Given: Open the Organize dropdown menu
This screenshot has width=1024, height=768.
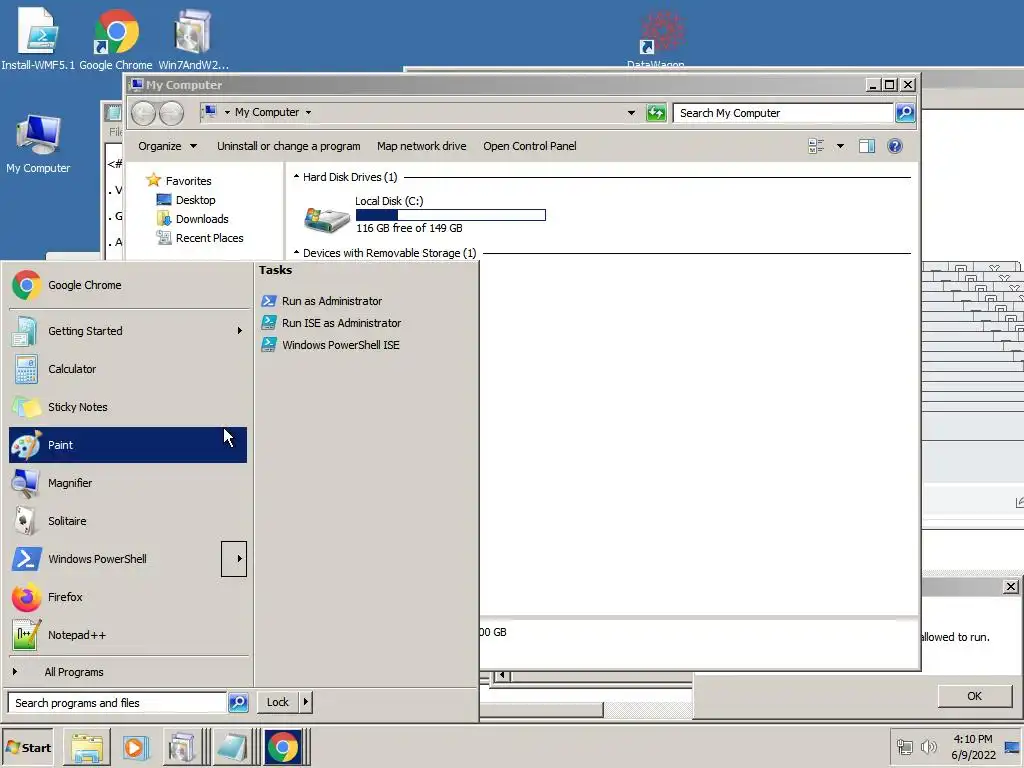Looking at the screenshot, I should tap(167, 146).
